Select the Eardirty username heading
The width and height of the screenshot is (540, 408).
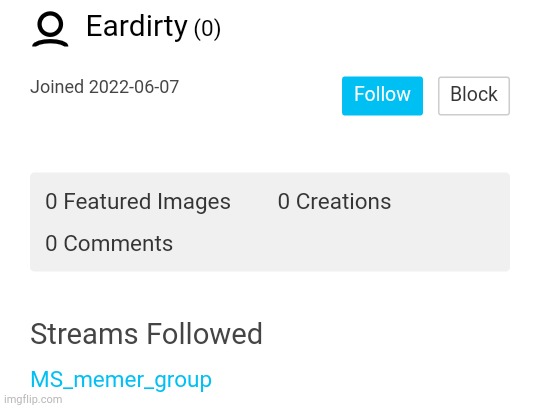(136, 27)
